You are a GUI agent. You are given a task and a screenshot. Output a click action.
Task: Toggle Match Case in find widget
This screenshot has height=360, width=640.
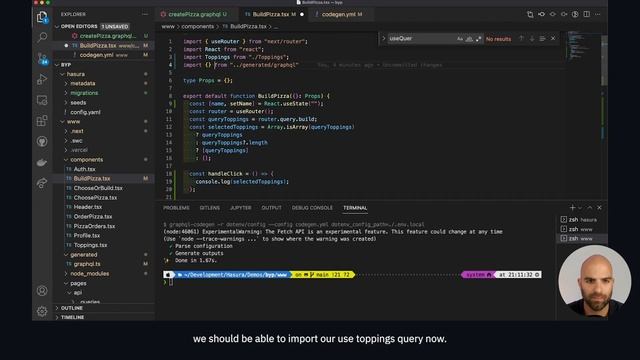click(x=460, y=39)
